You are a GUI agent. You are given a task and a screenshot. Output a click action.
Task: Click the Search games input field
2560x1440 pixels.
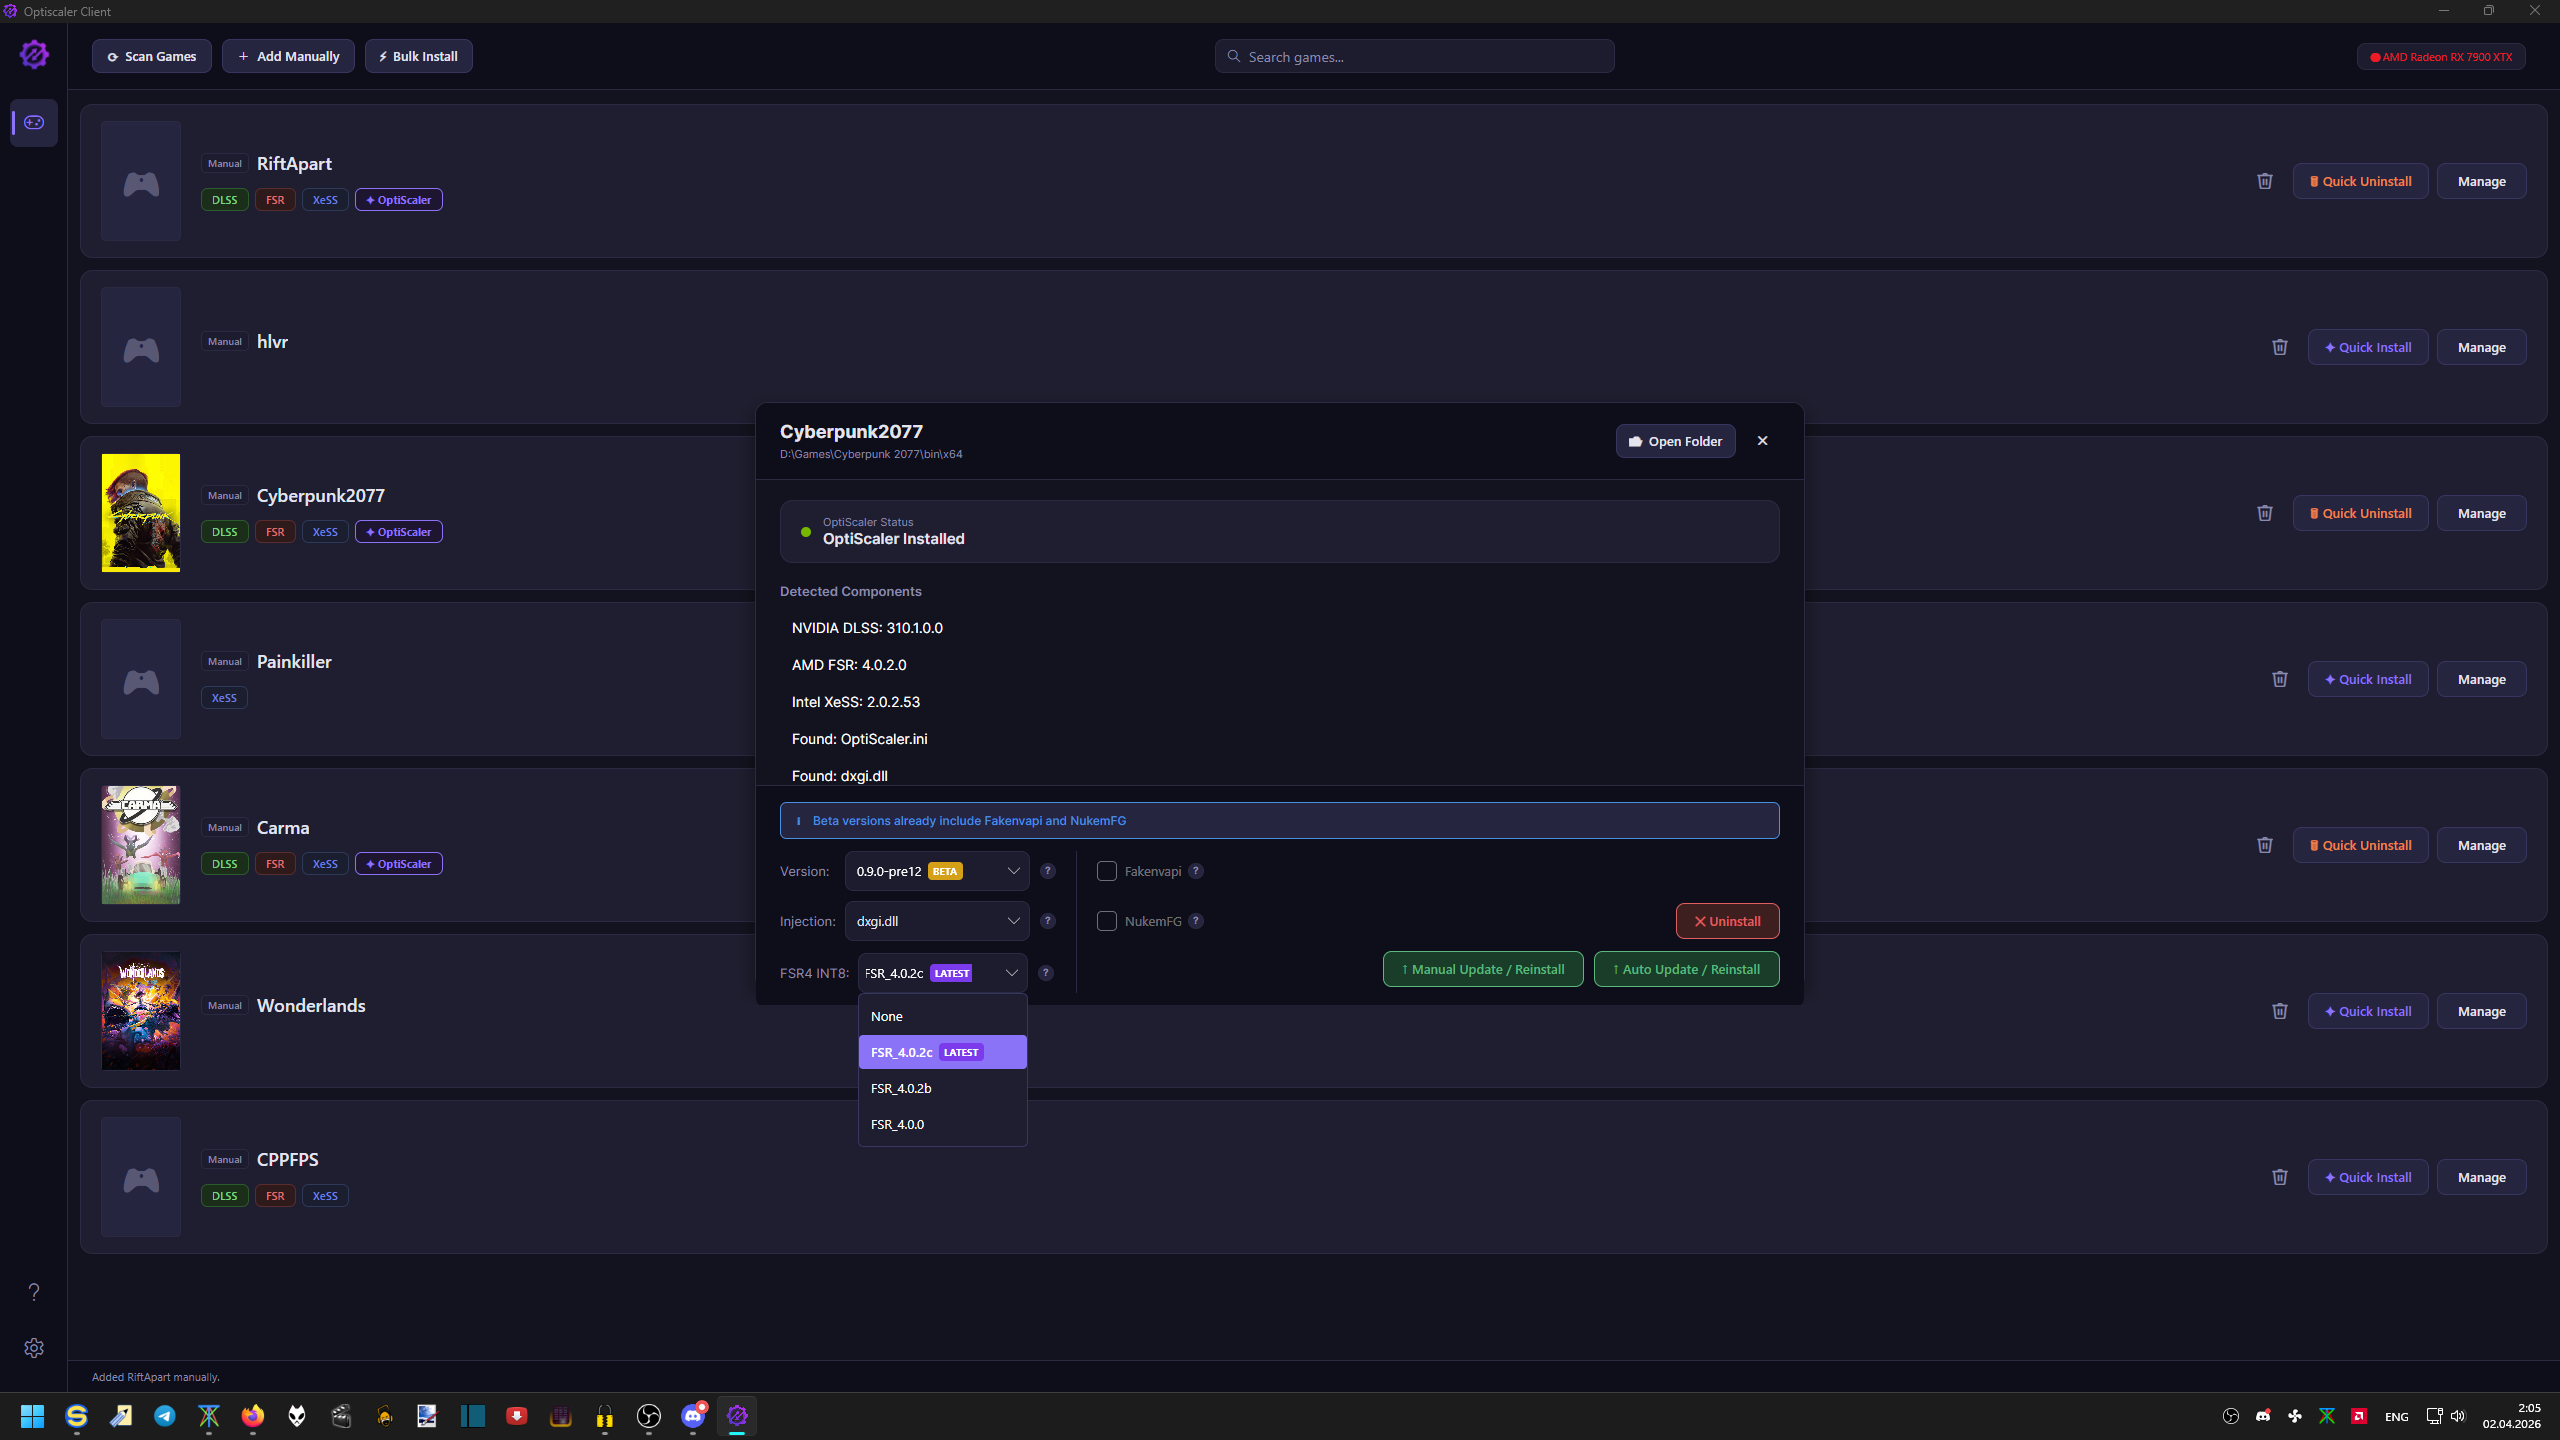point(1415,57)
